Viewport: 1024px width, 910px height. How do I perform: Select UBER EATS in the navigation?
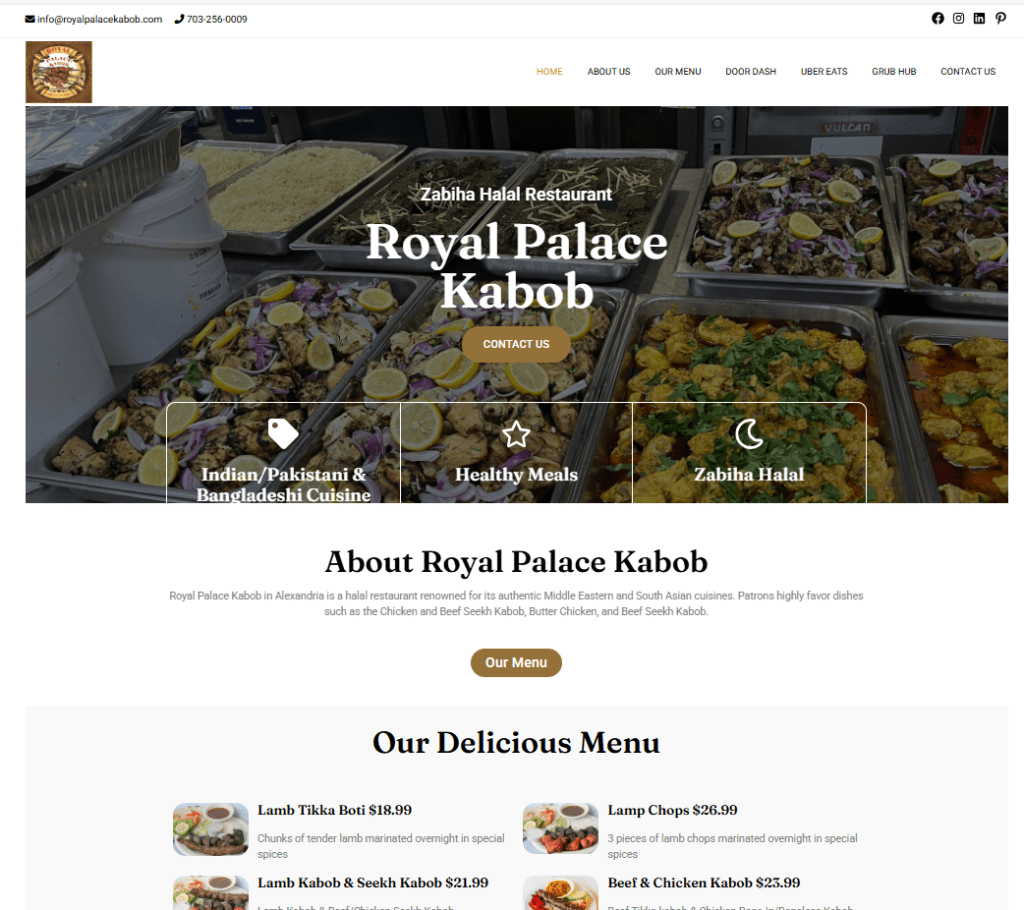pos(824,71)
